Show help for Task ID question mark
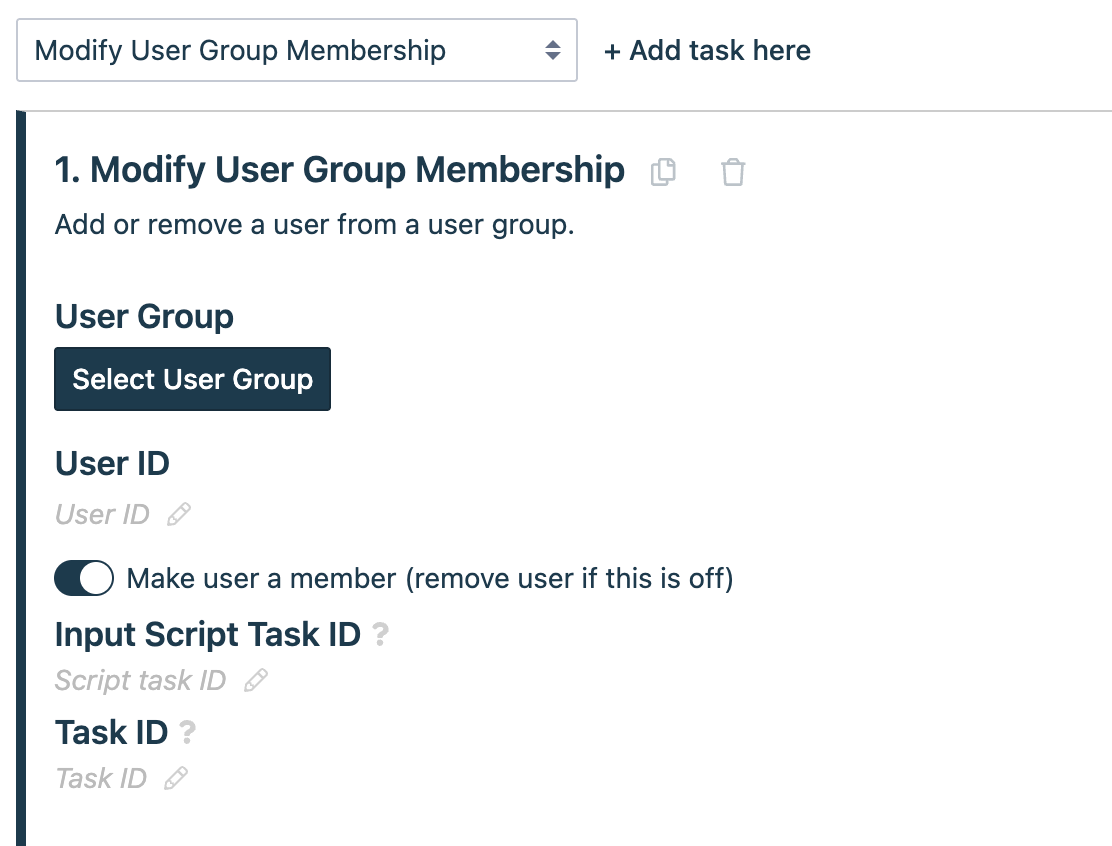The image size is (1112, 846). 187,732
